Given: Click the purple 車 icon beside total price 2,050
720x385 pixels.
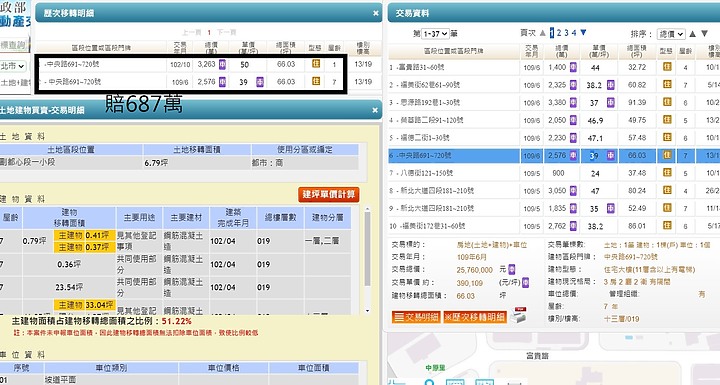Looking at the screenshot, I should (x=573, y=120).
